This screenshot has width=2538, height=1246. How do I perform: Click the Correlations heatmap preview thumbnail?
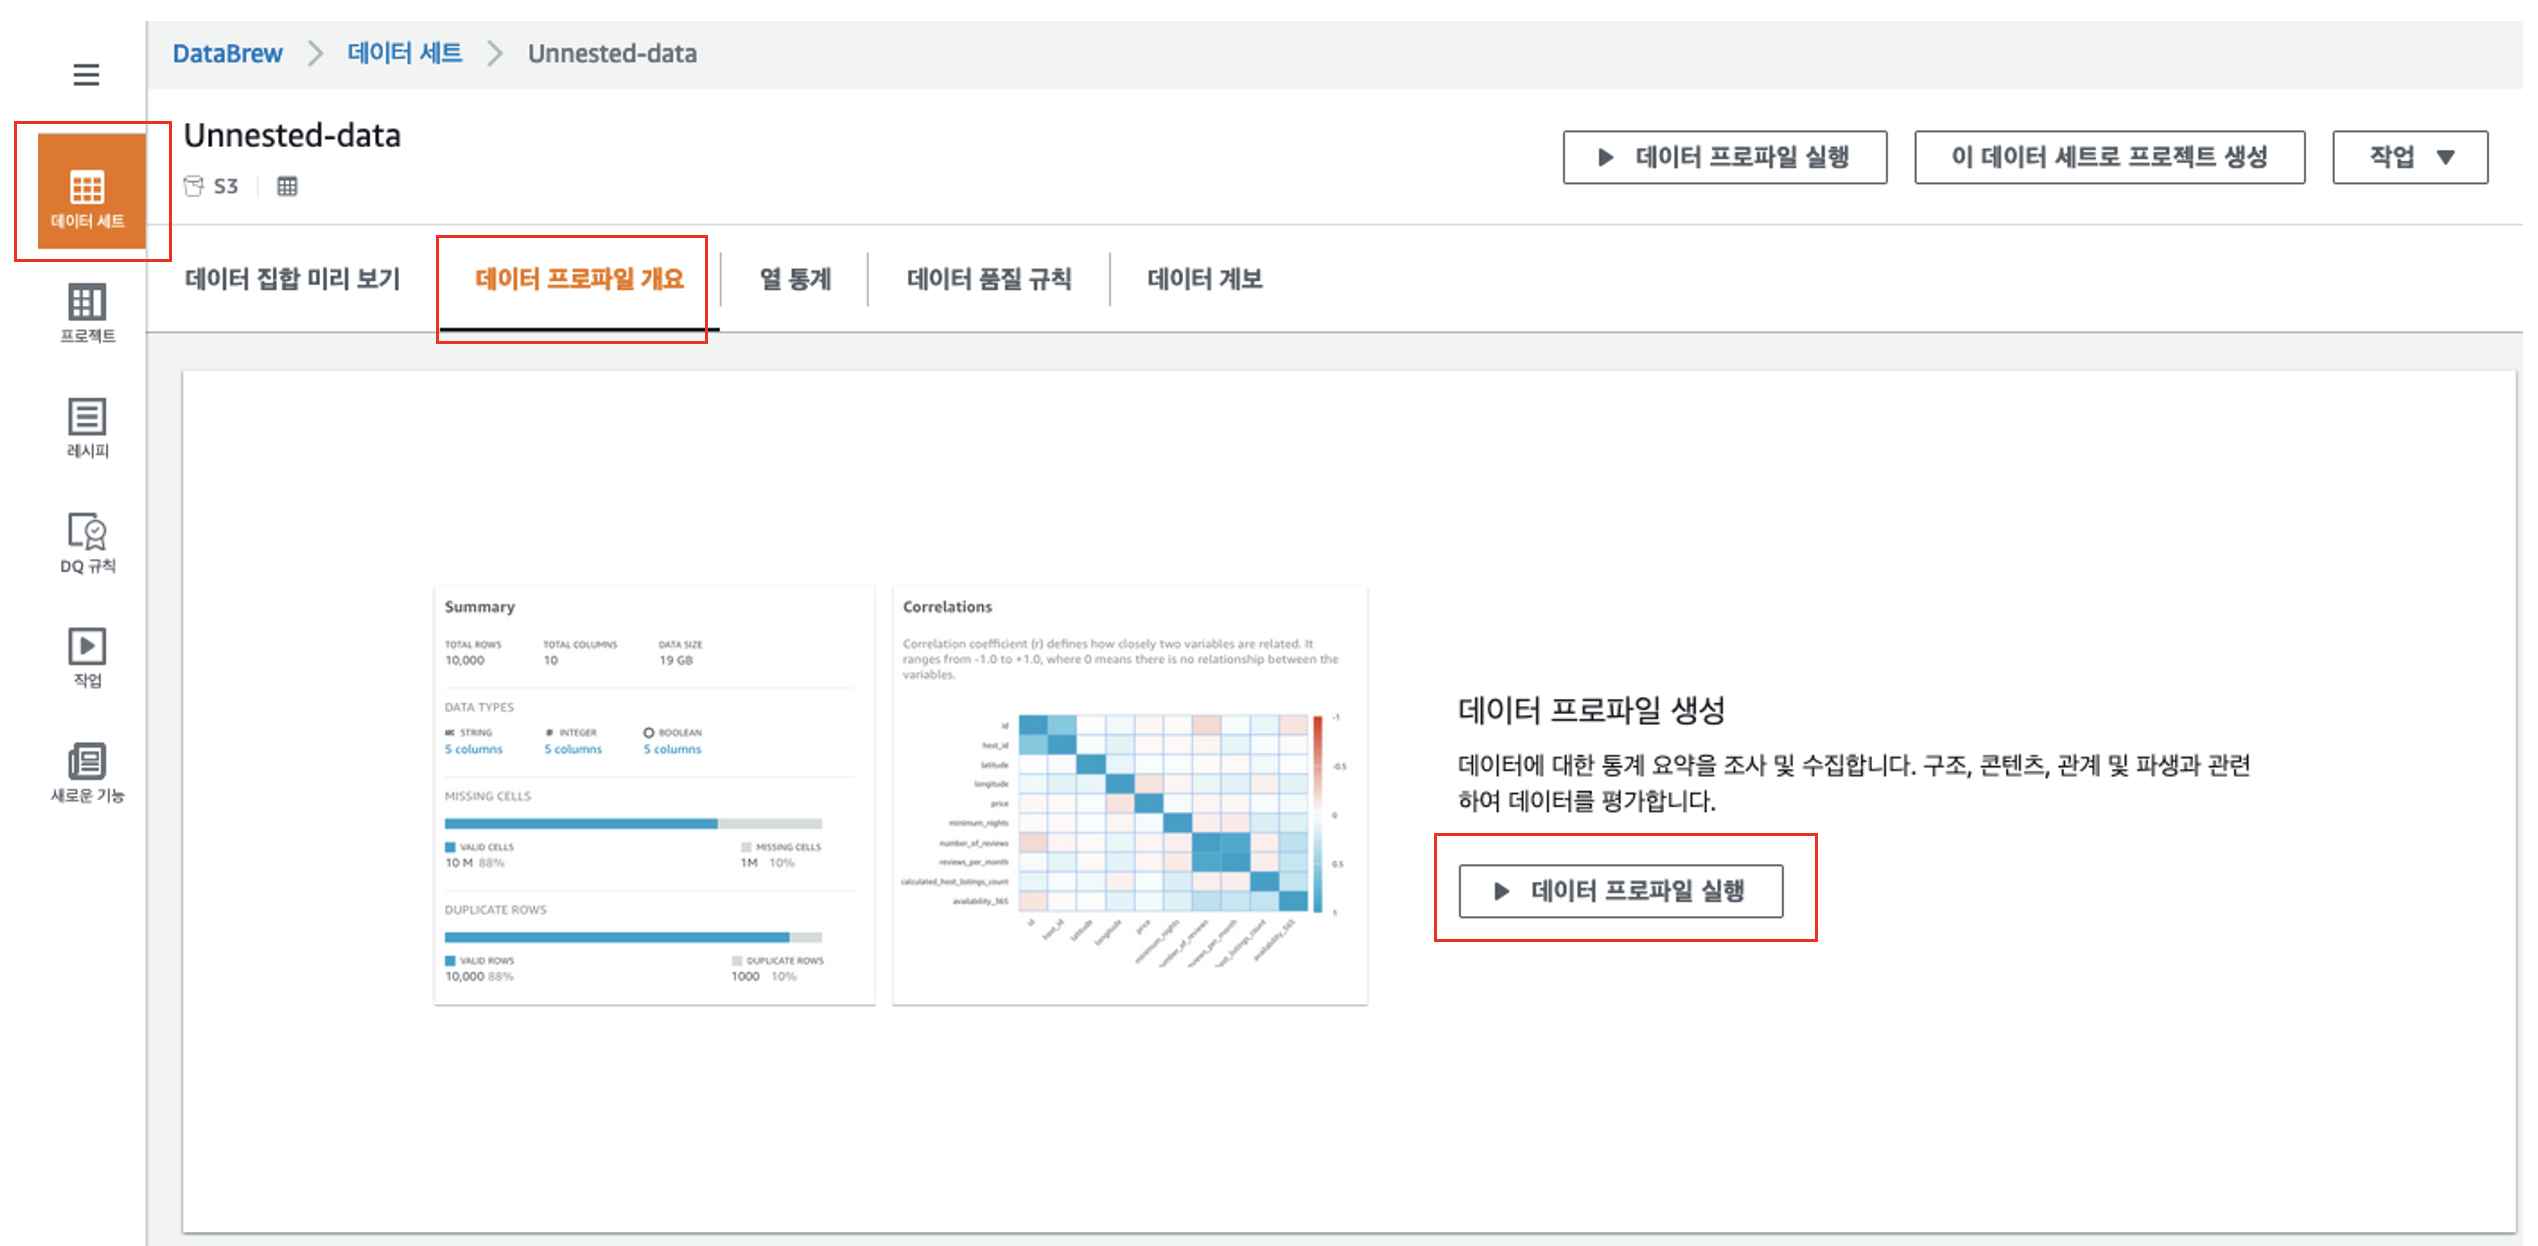[x=1129, y=795]
